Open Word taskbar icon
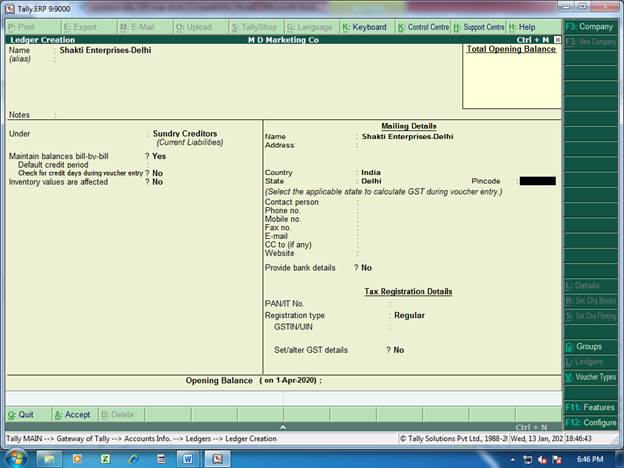This screenshot has width=624, height=468. 187,459
